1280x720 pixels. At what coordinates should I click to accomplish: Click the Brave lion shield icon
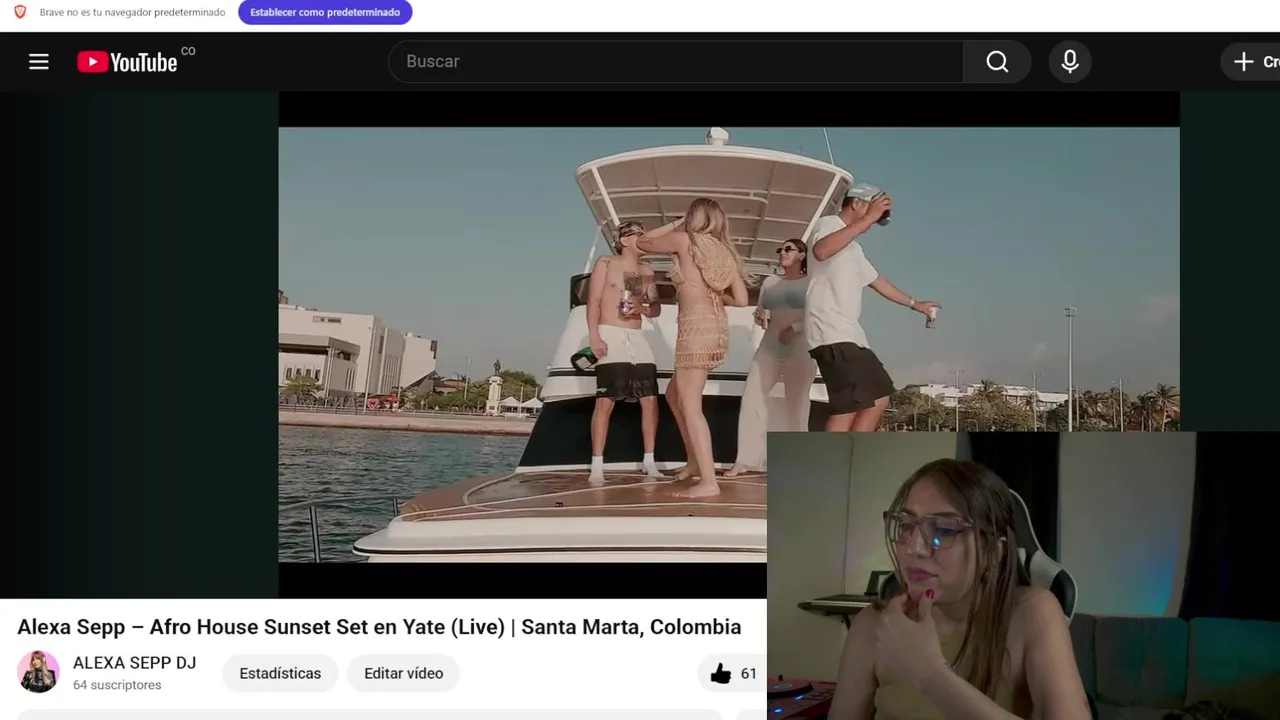click(x=20, y=12)
